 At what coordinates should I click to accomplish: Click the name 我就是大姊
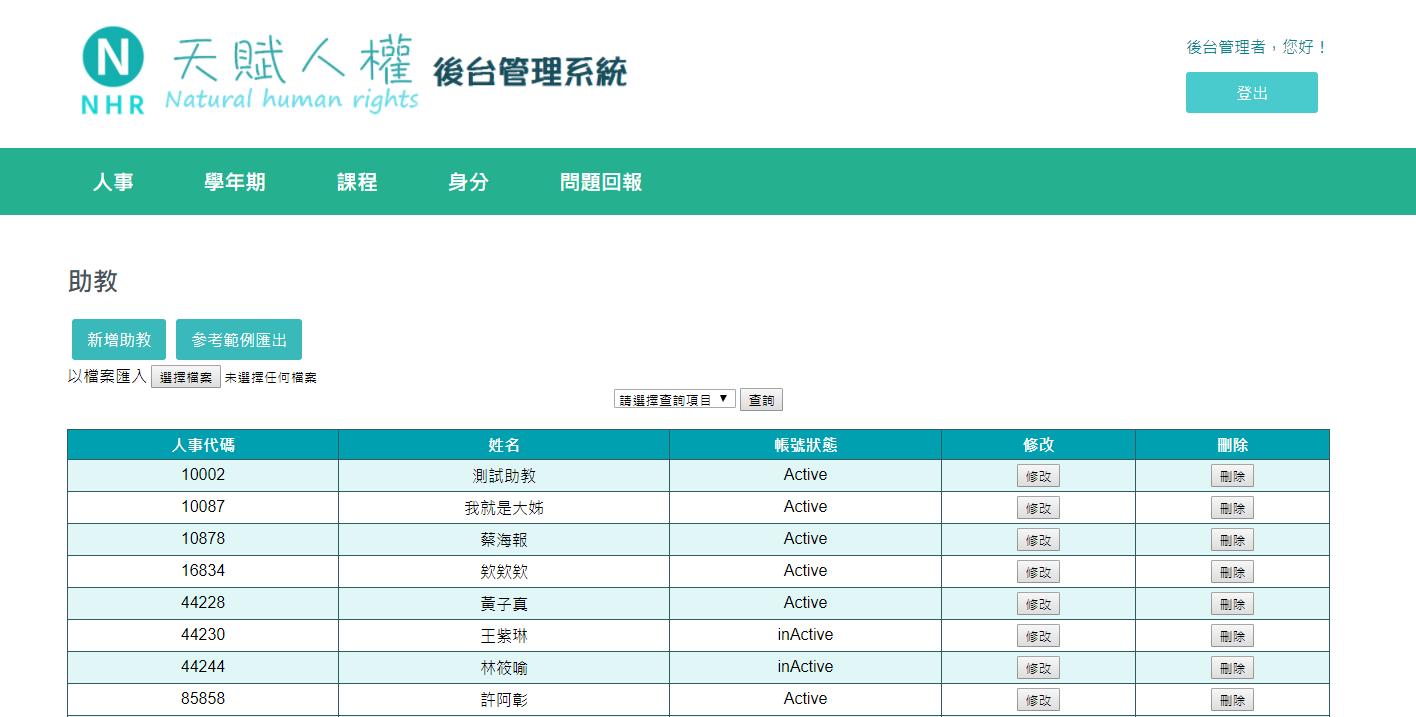click(x=504, y=508)
